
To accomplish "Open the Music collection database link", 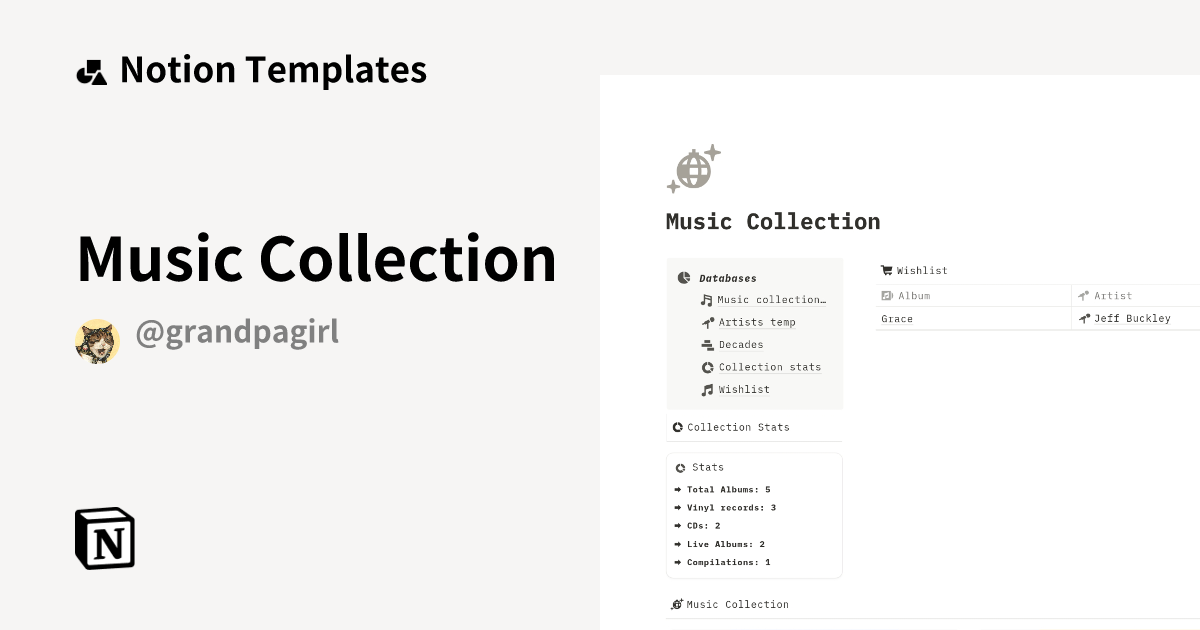I will [770, 299].
